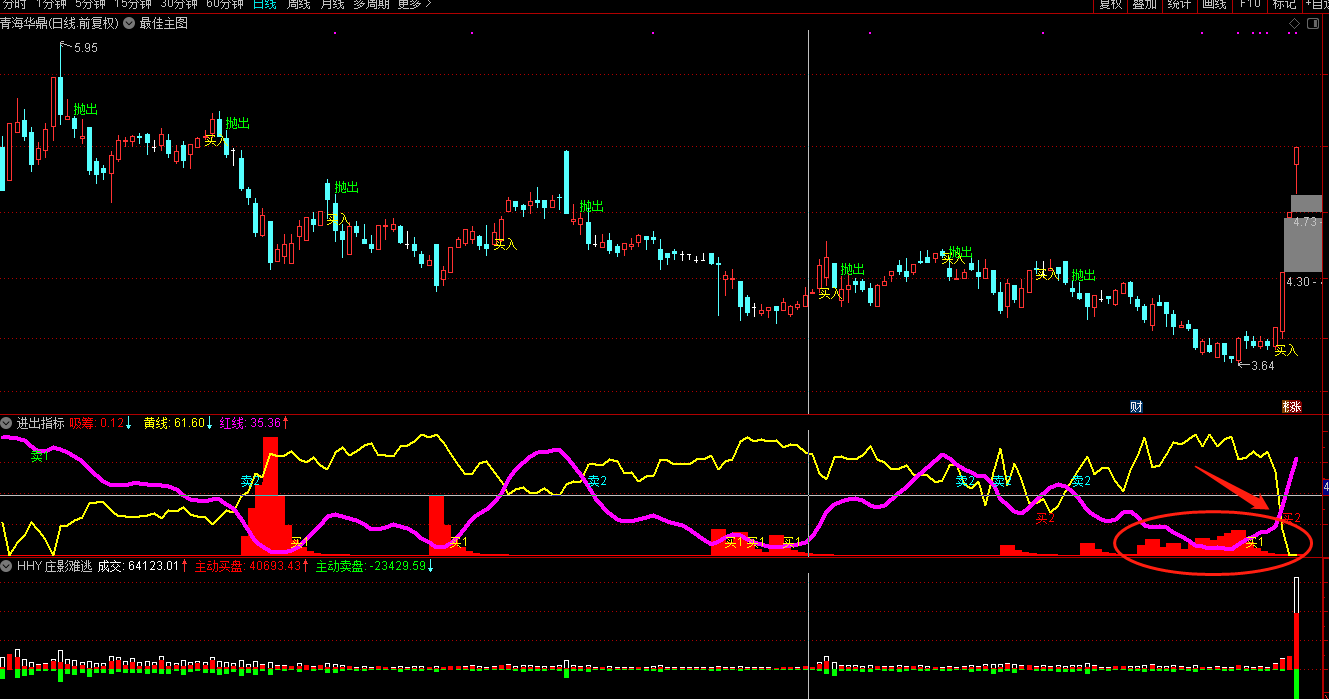This screenshot has width=1329, height=699.
Task: Select the 1分钟 period tab
Action: point(50,4)
